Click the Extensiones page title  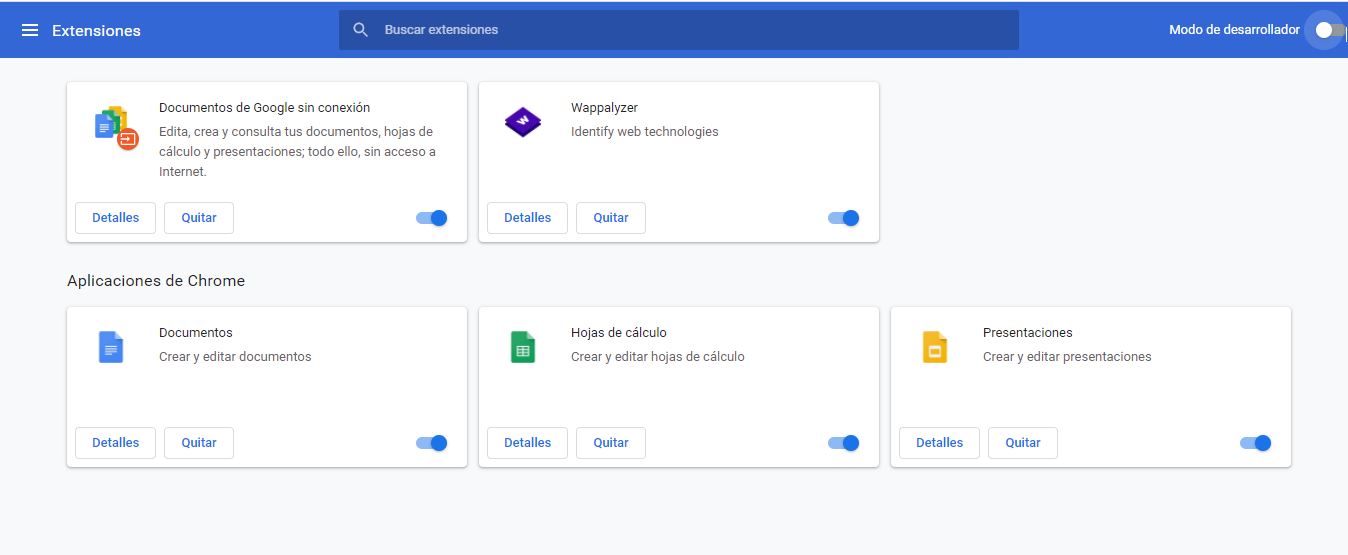tap(96, 31)
